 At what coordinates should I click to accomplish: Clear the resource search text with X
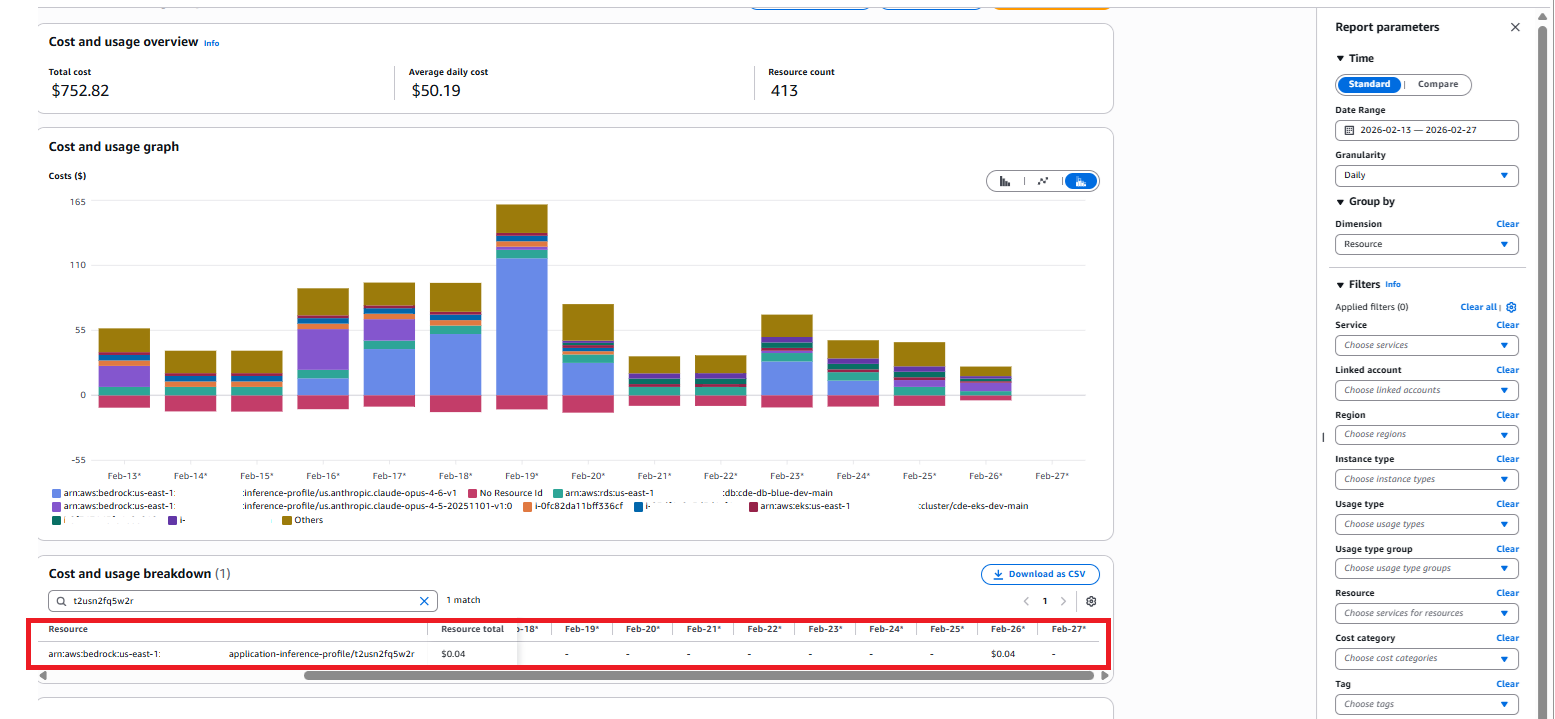click(424, 601)
